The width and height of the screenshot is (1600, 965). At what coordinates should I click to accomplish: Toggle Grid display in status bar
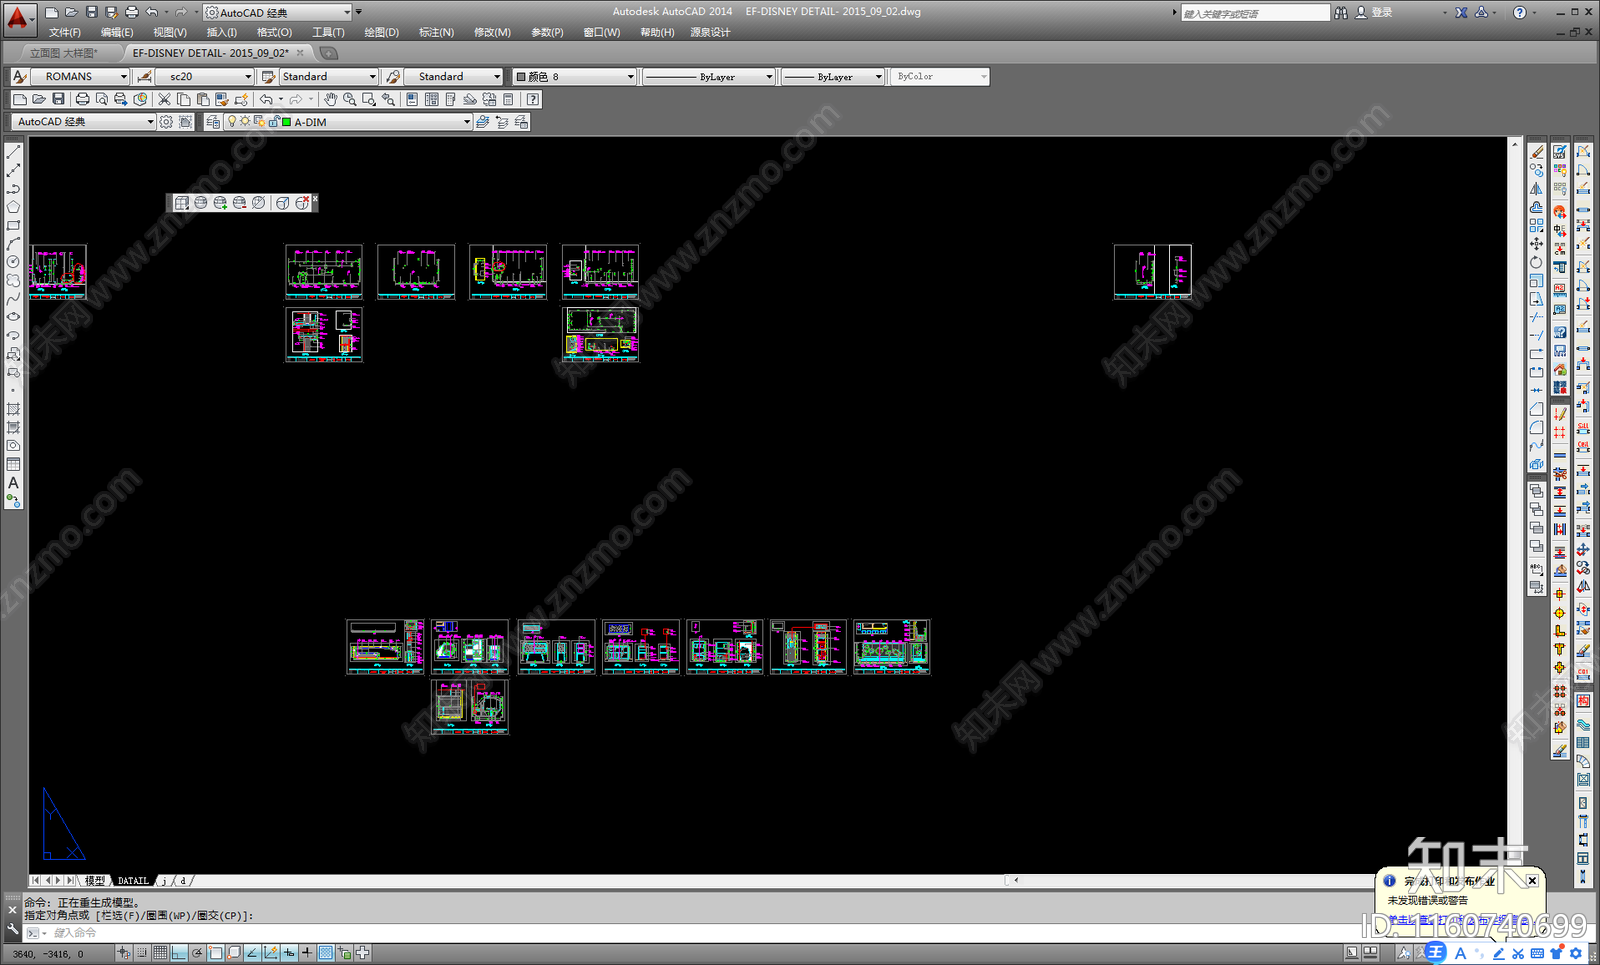(x=160, y=953)
